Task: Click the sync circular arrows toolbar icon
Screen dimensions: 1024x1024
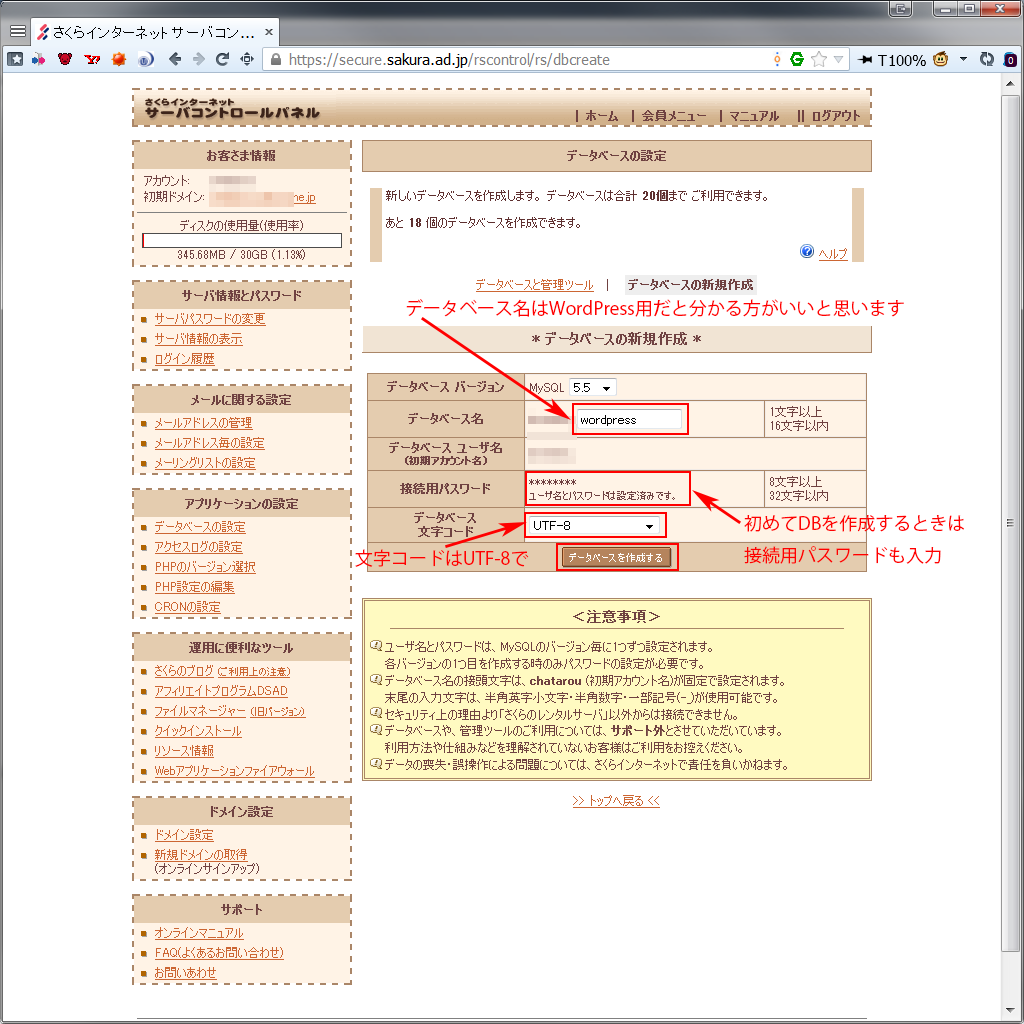Action: coord(987,59)
